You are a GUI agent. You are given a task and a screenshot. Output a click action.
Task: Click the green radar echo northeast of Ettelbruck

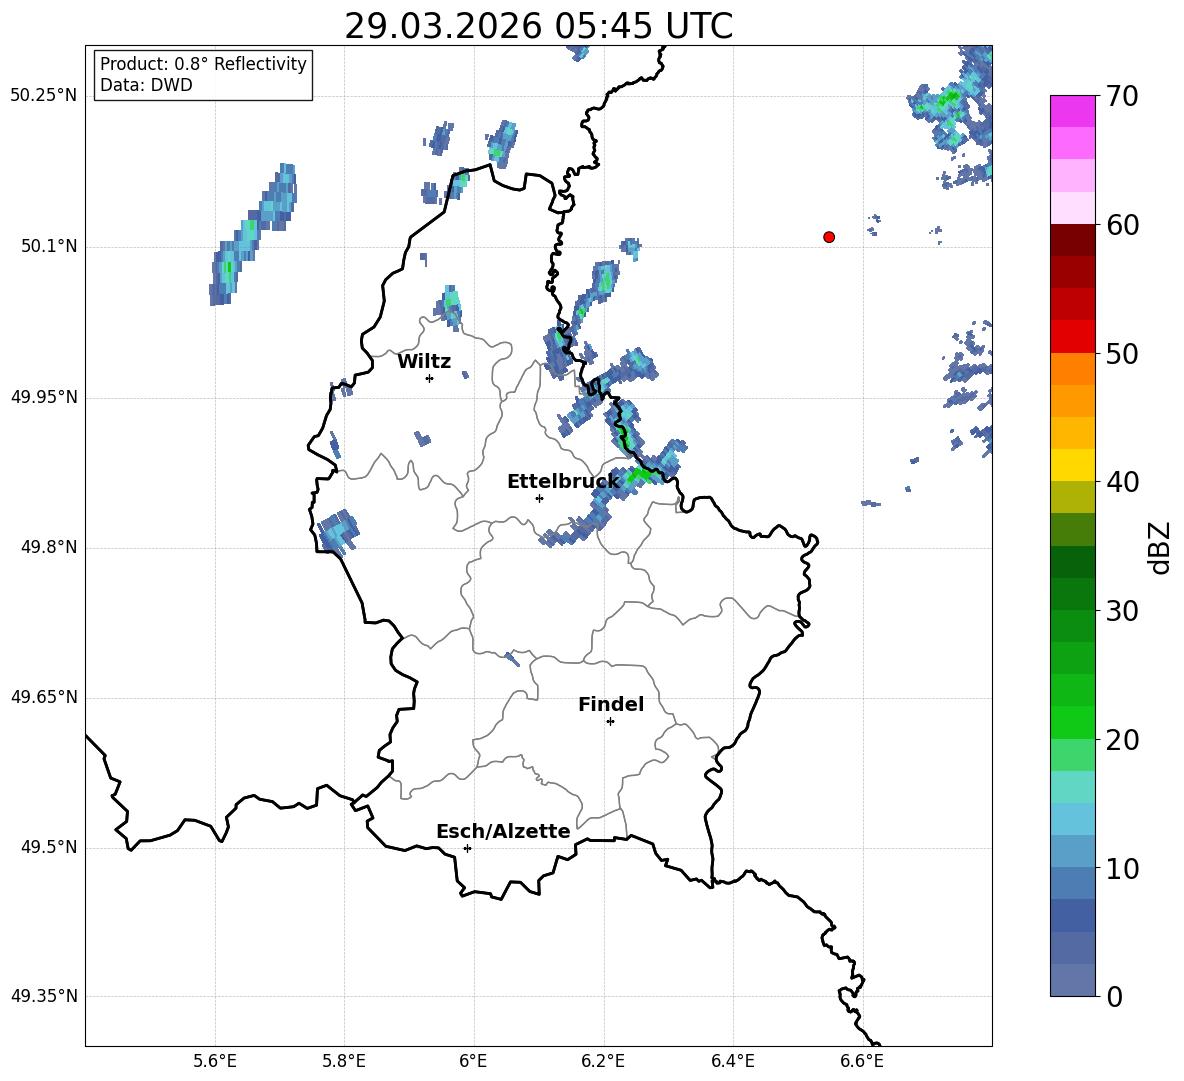click(640, 475)
